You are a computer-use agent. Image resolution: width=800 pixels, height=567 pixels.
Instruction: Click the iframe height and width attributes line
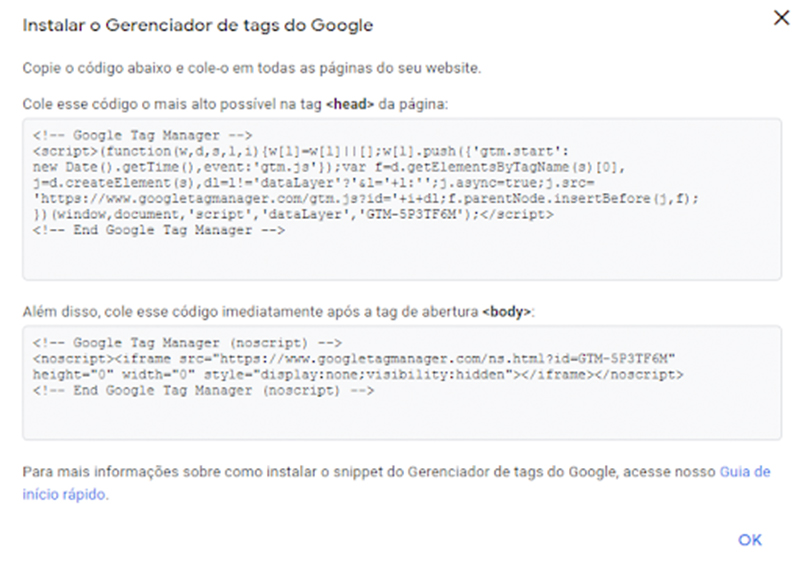coord(358,375)
